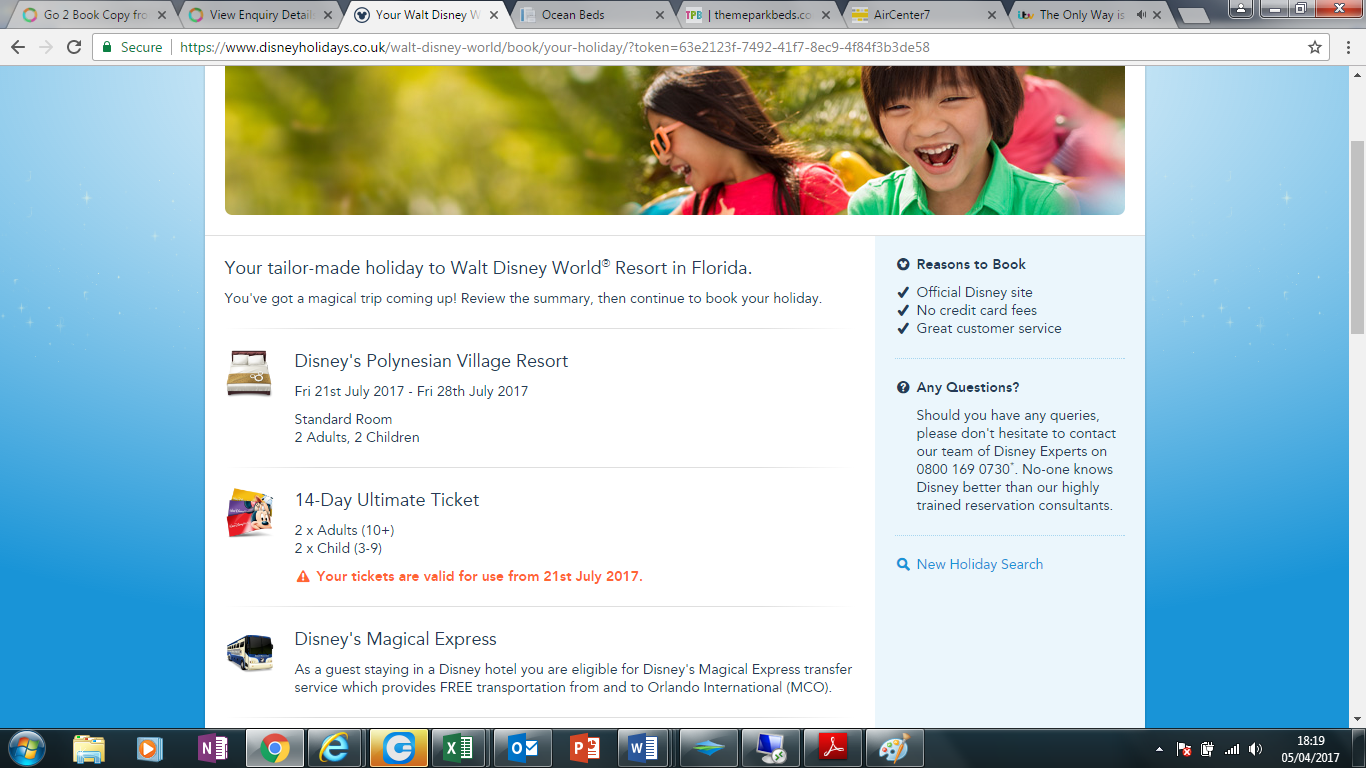Go back to the previous page
The image size is (1366, 768).
click(18, 47)
